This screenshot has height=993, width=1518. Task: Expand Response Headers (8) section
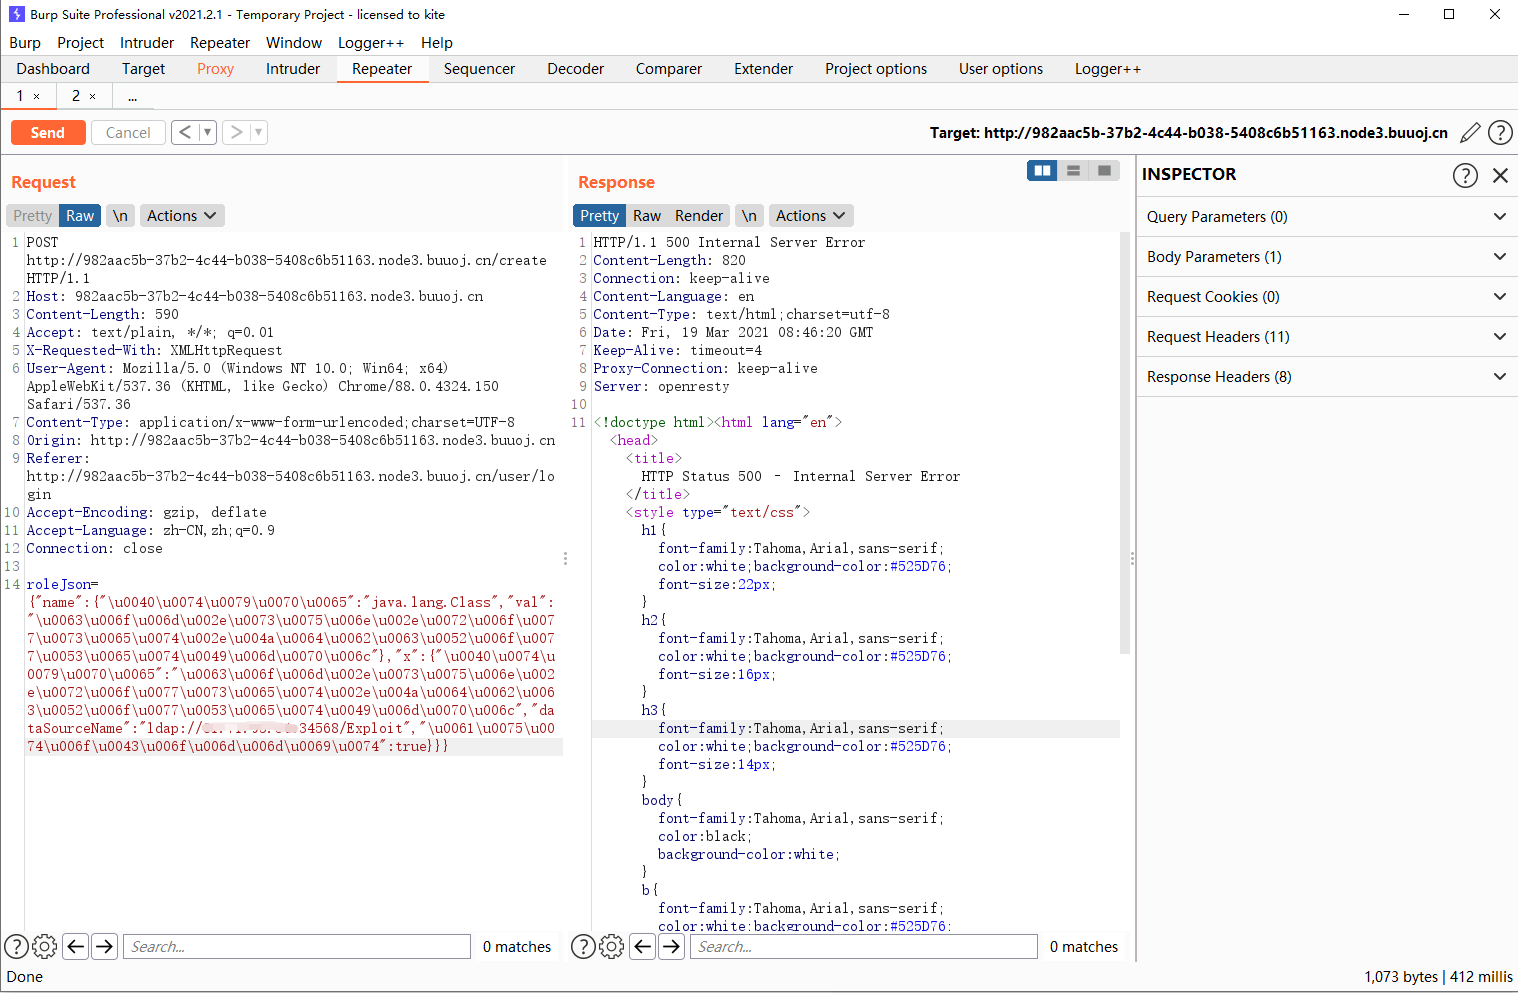point(1327,377)
